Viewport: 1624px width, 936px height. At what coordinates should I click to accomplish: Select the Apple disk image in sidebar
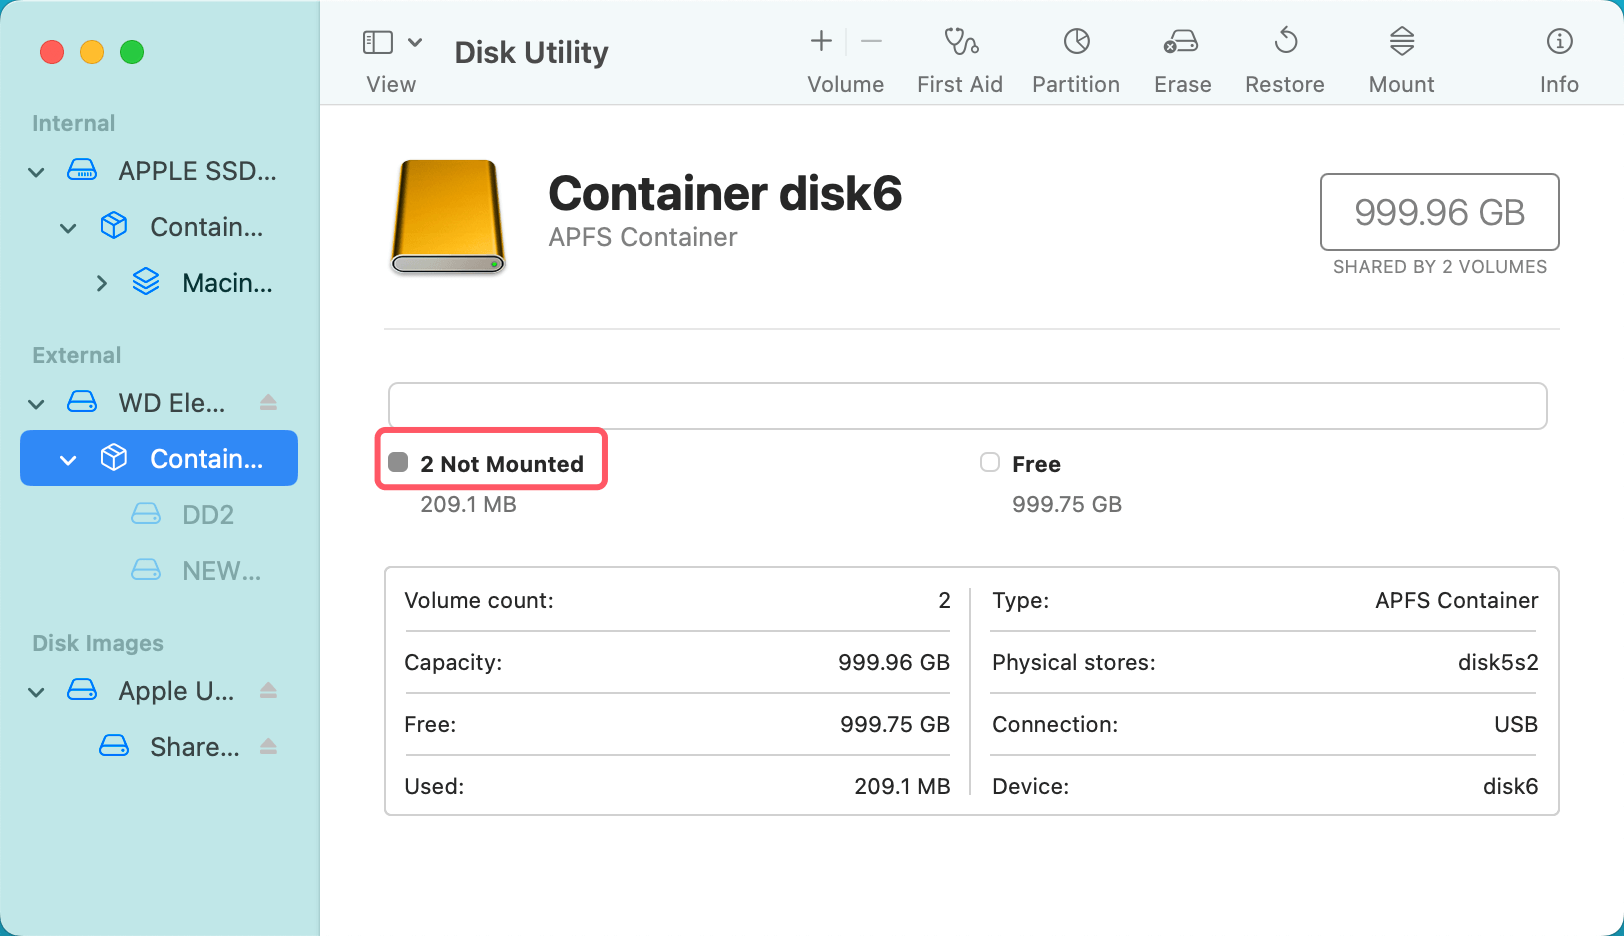(176, 690)
